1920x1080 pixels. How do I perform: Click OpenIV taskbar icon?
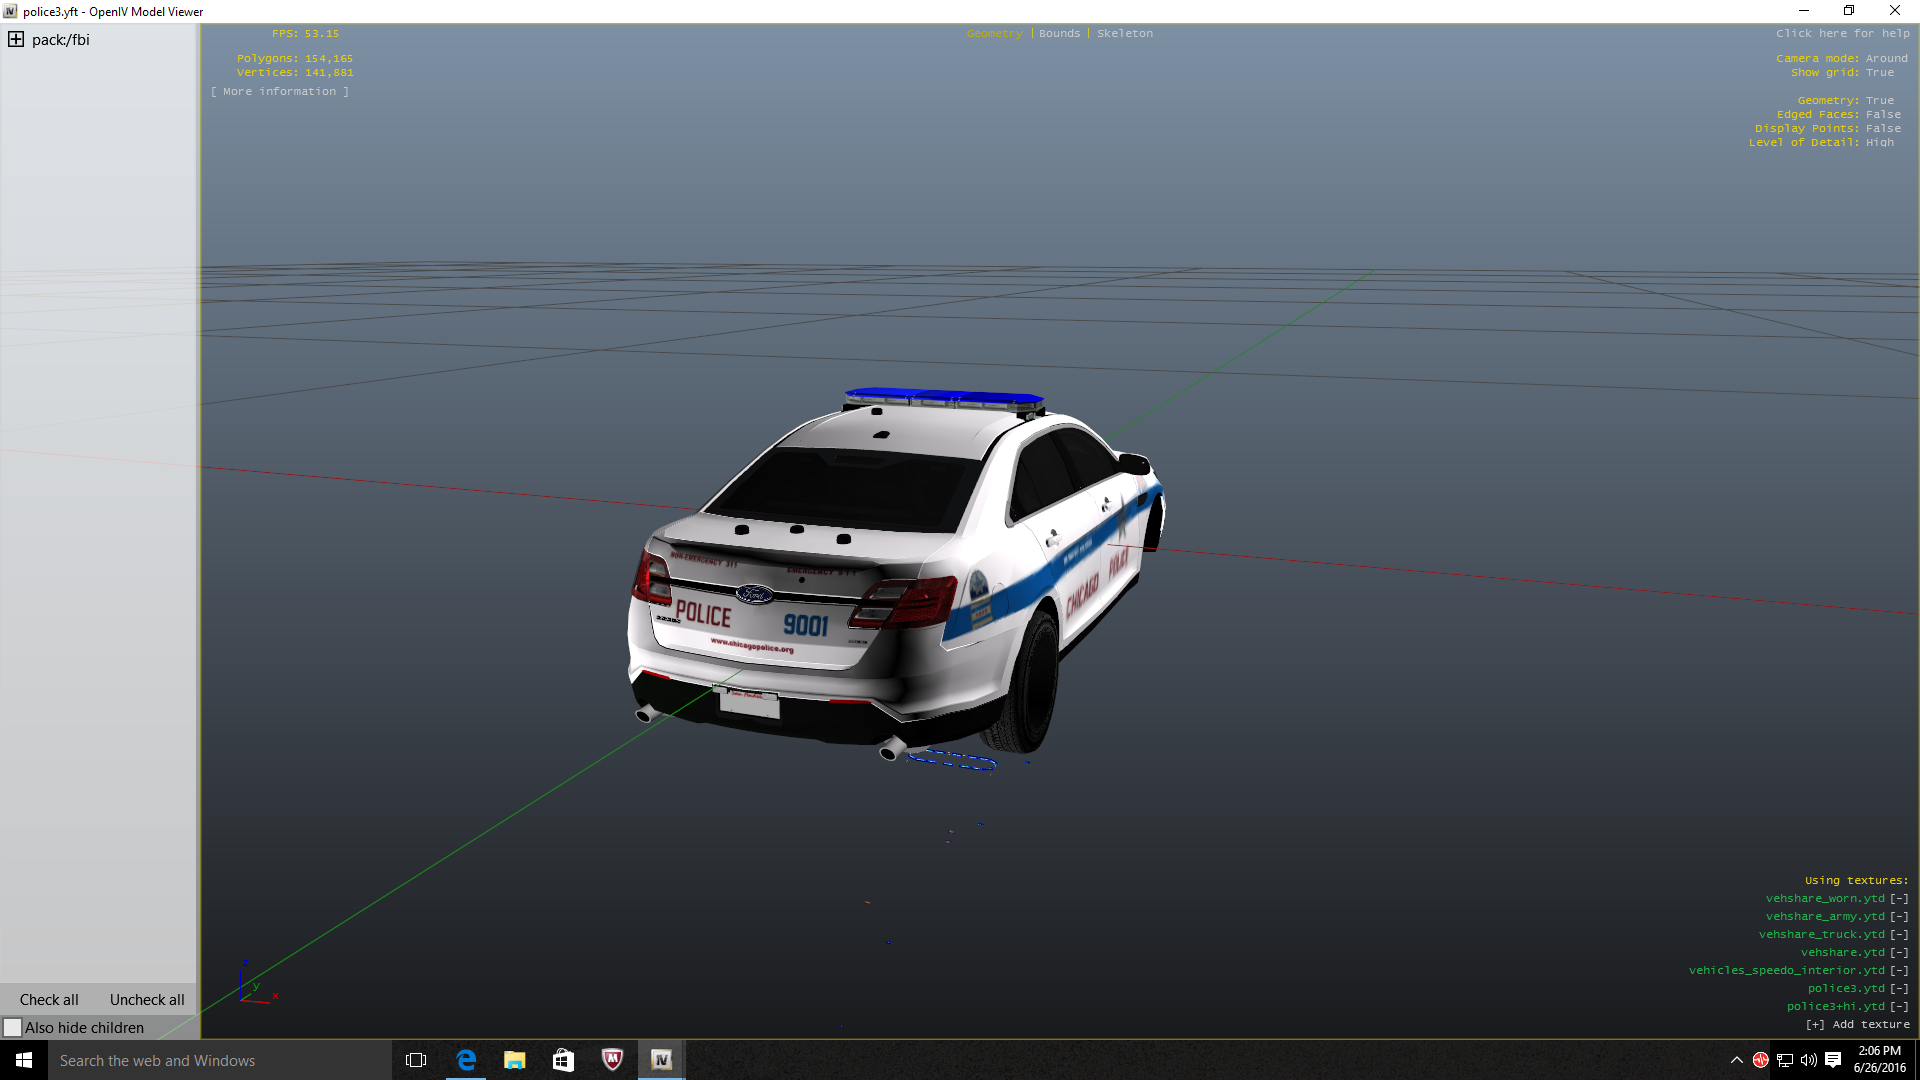point(661,1060)
